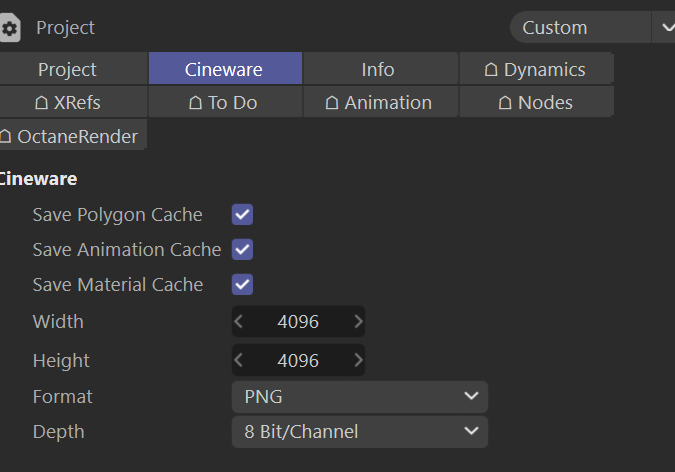Select the Cineware tab
The width and height of the screenshot is (675, 472).
pyautogui.click(x=224, y=69)
